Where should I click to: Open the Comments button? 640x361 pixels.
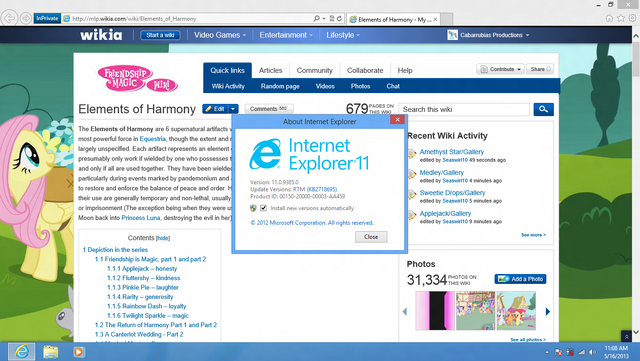[x=269, y=109]
